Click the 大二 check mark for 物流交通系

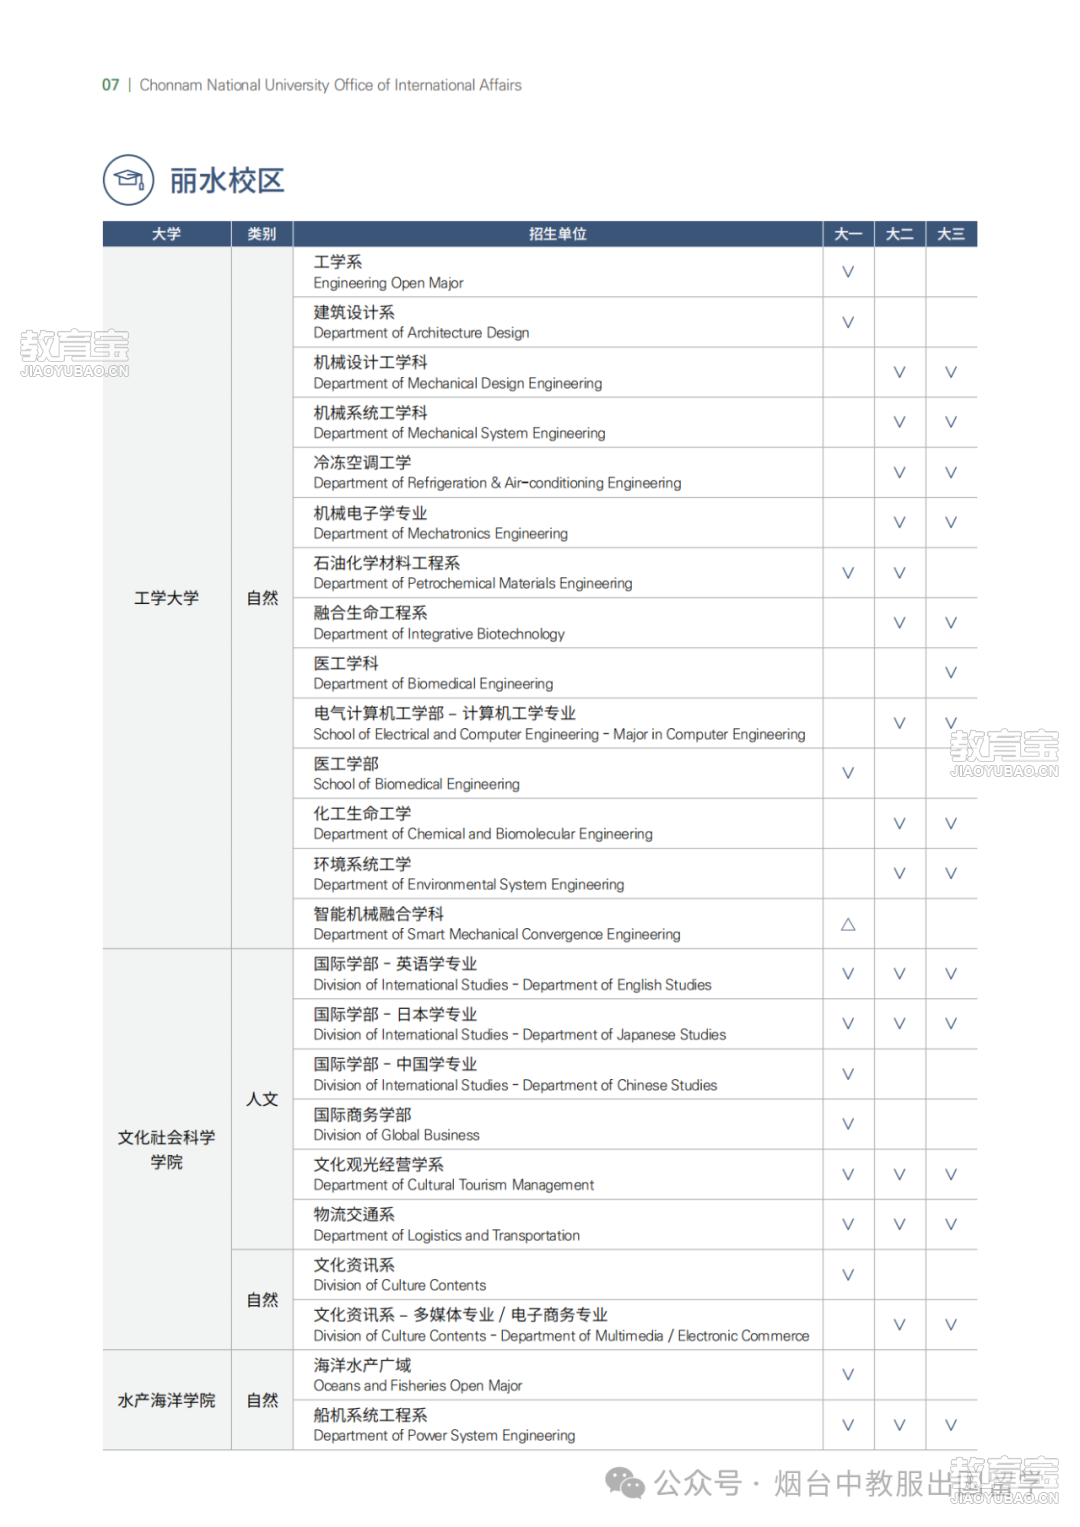(x=900, y=1224)
